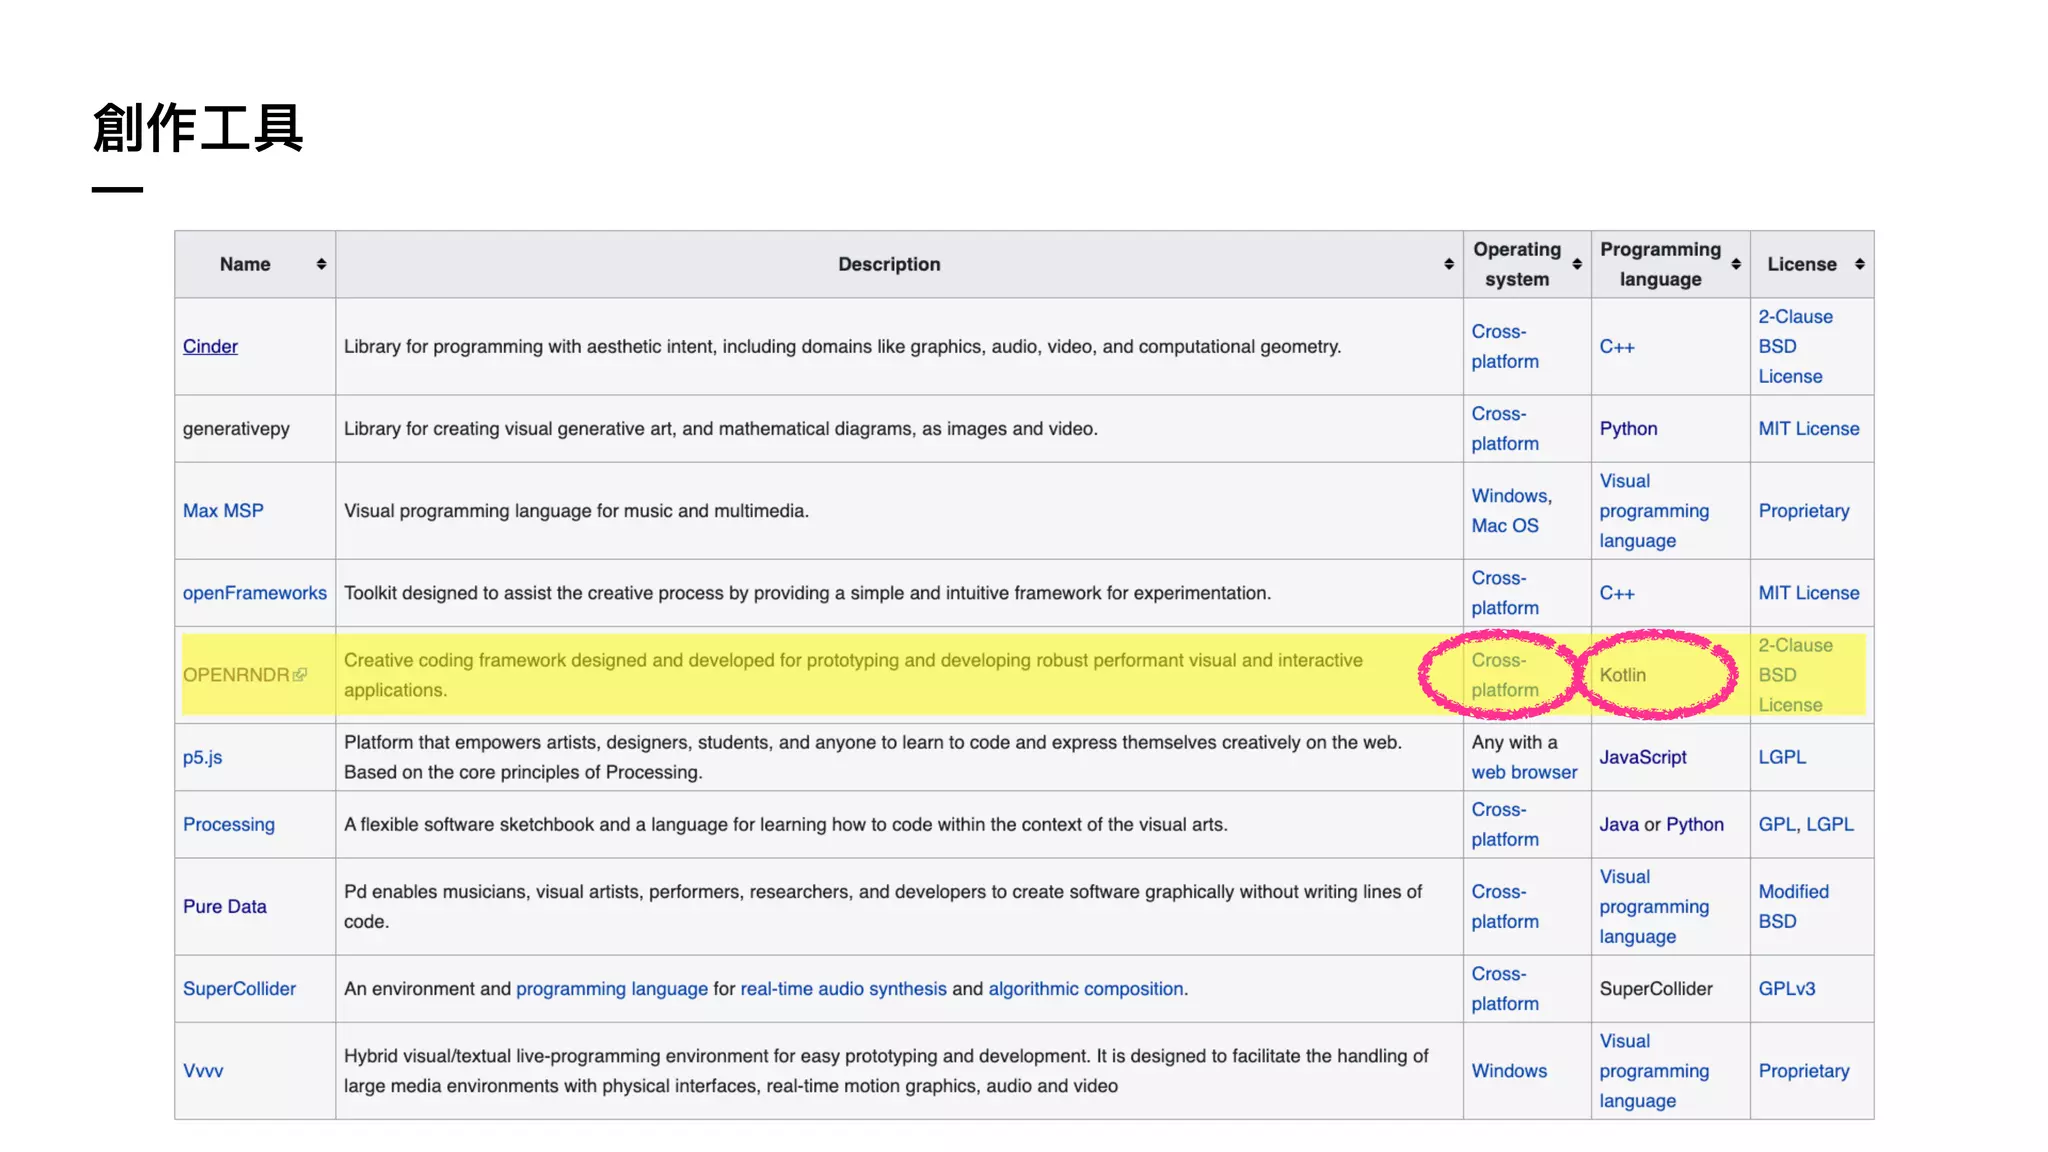Click the License column header
Image resolution: width=2048 pixels, height=1152 pixels.
point(1812,264)
